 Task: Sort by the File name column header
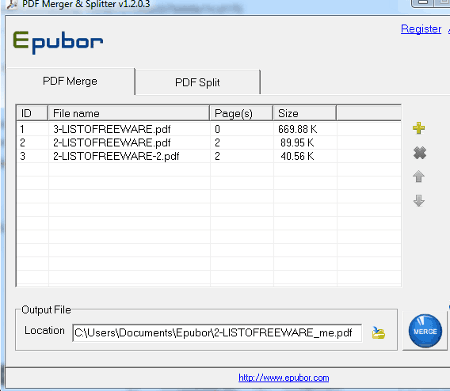(129, 113)
